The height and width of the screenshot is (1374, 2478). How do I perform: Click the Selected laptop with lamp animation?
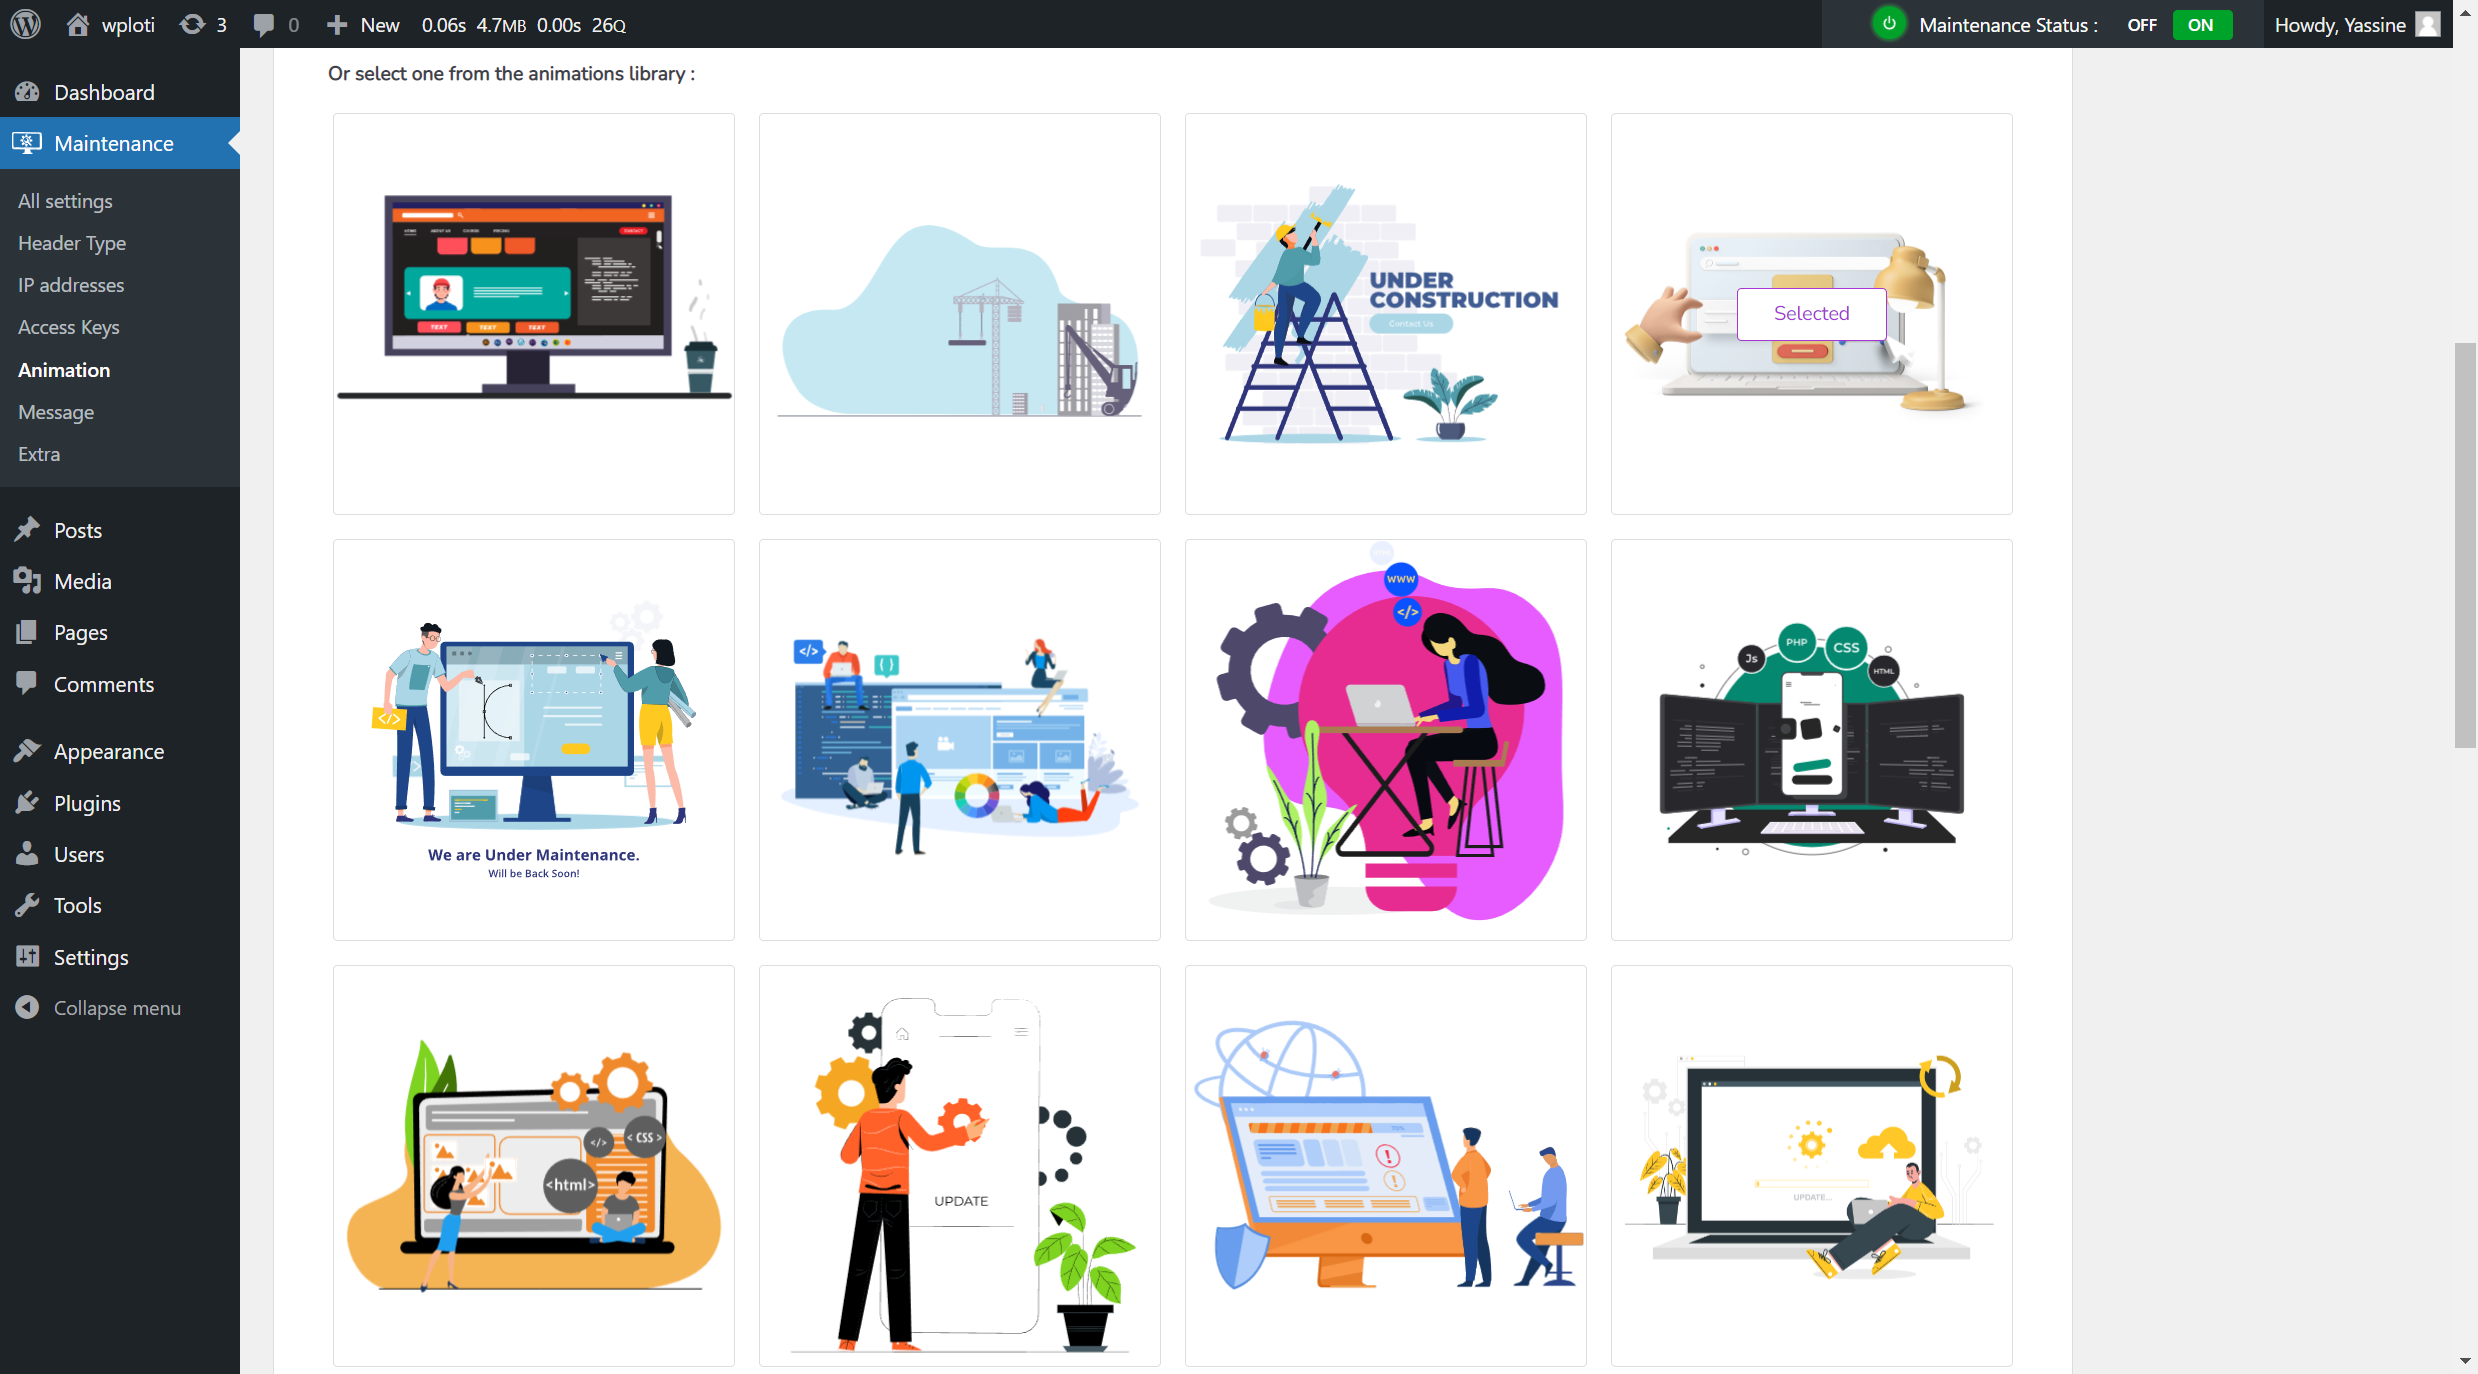point(1812,314)
